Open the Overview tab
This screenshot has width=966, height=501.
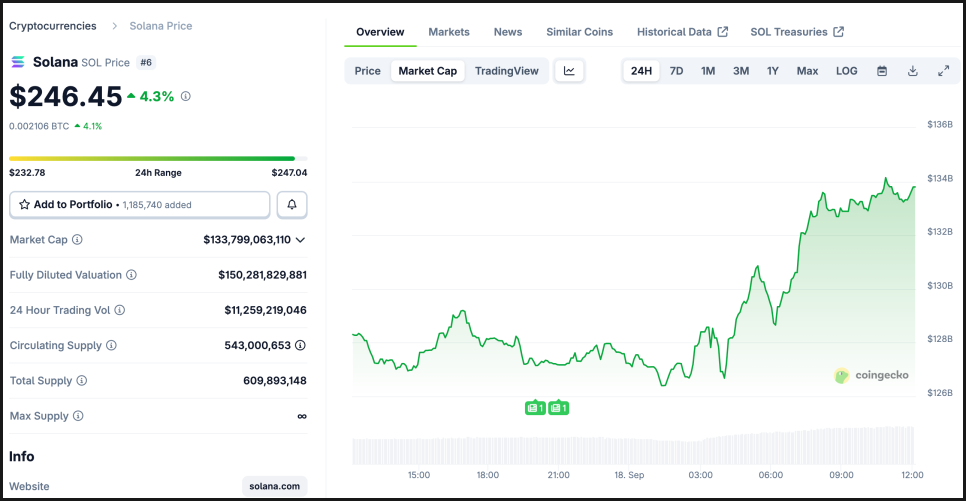(x=380, y=32)
